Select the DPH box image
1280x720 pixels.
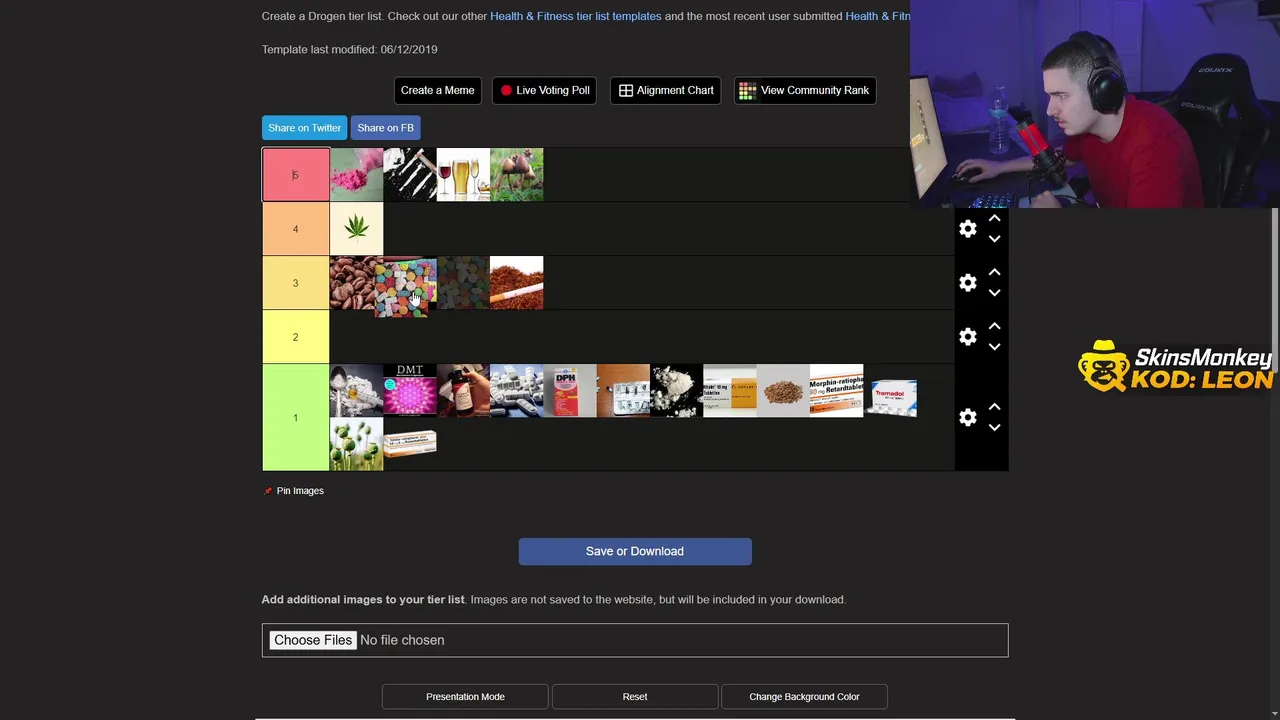click(570, 391)
